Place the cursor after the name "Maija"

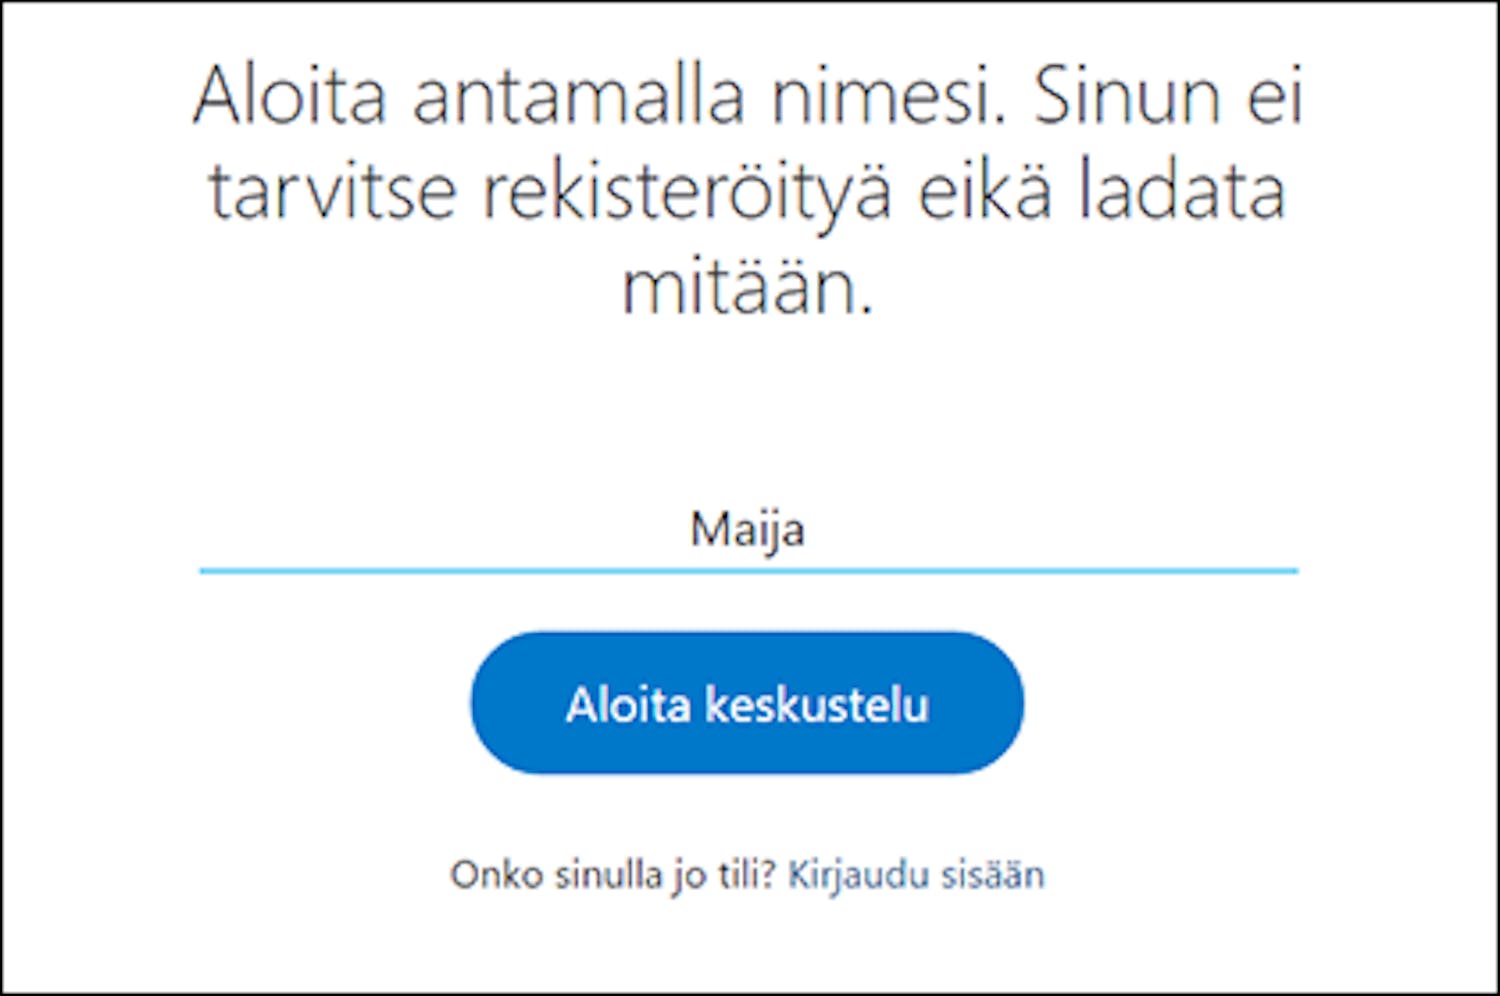pyautogui.click(x=807, y=529)
